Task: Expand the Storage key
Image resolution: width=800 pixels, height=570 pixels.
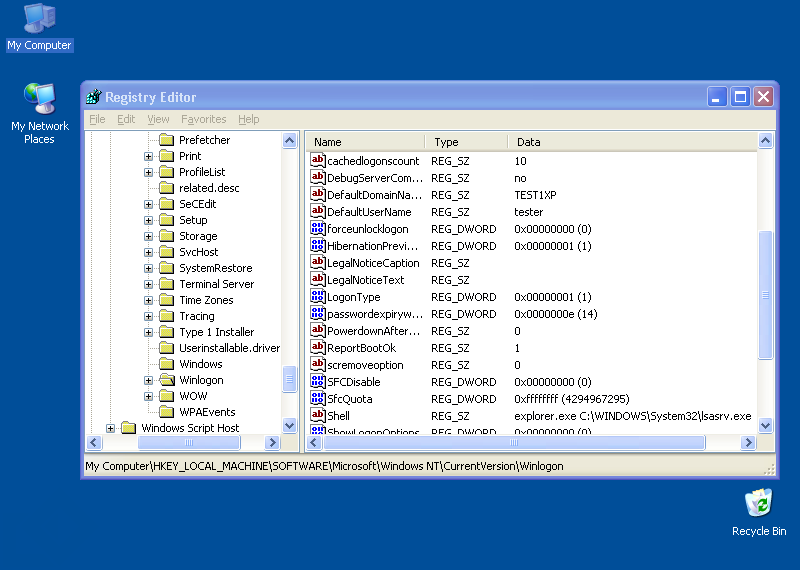Action: [x=148, y=236]
